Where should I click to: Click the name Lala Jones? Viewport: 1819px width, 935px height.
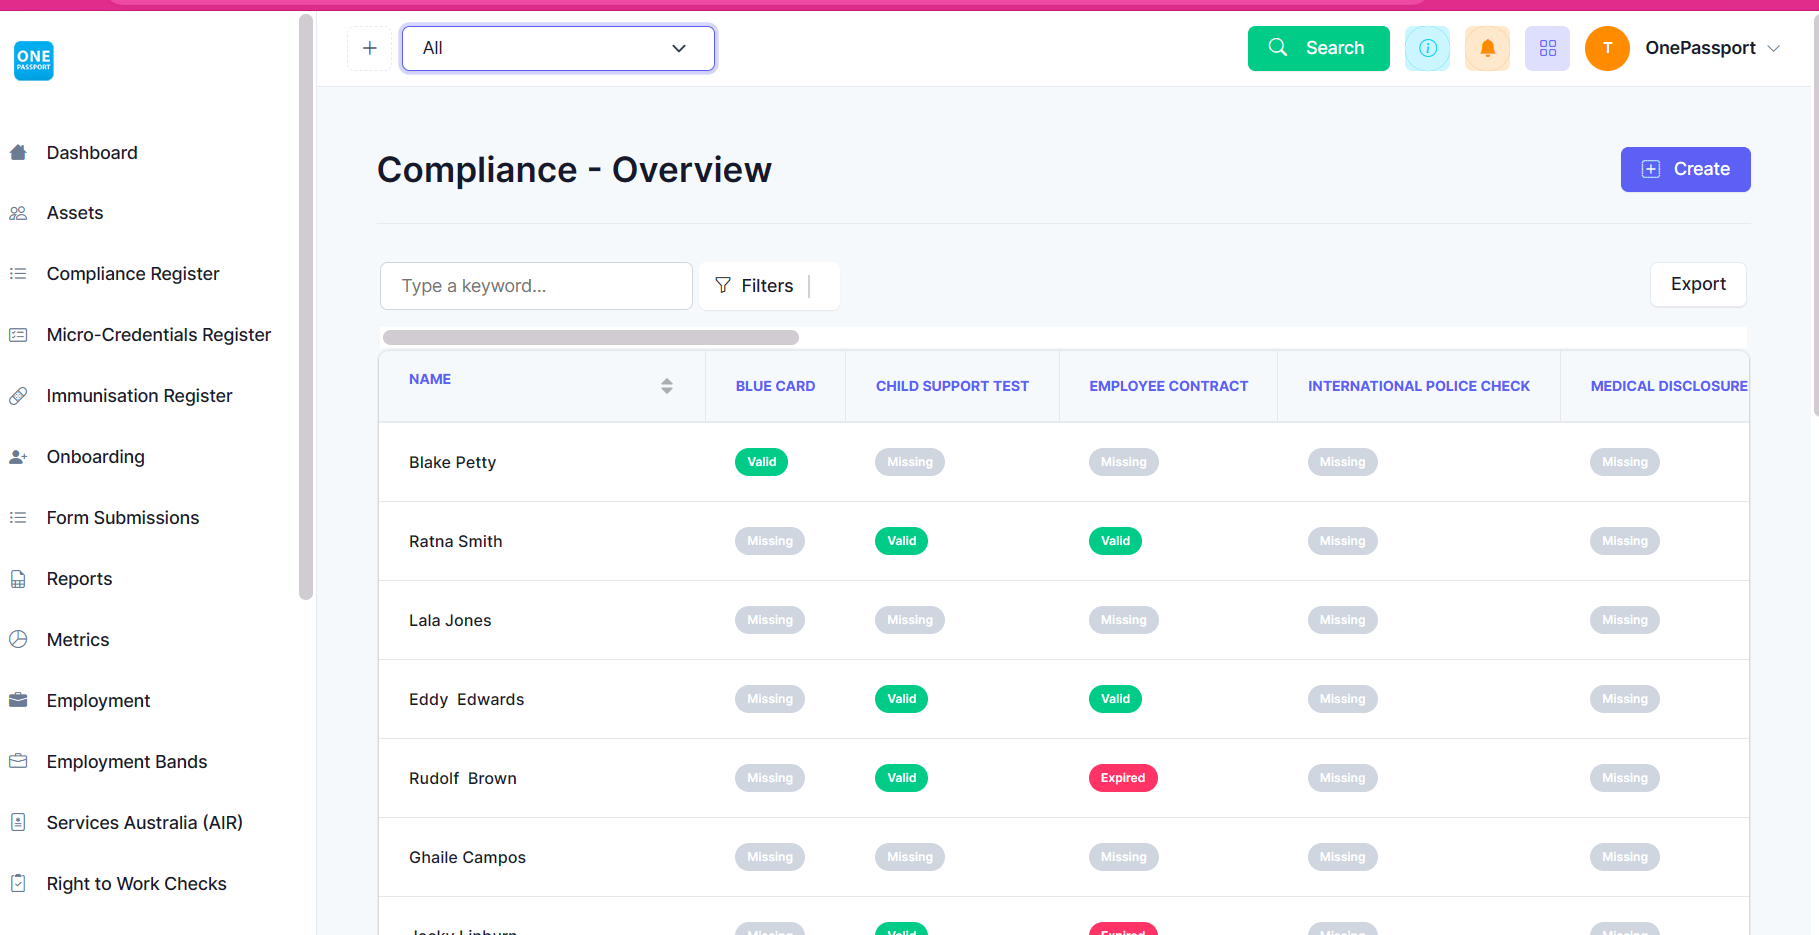(450, 620)
